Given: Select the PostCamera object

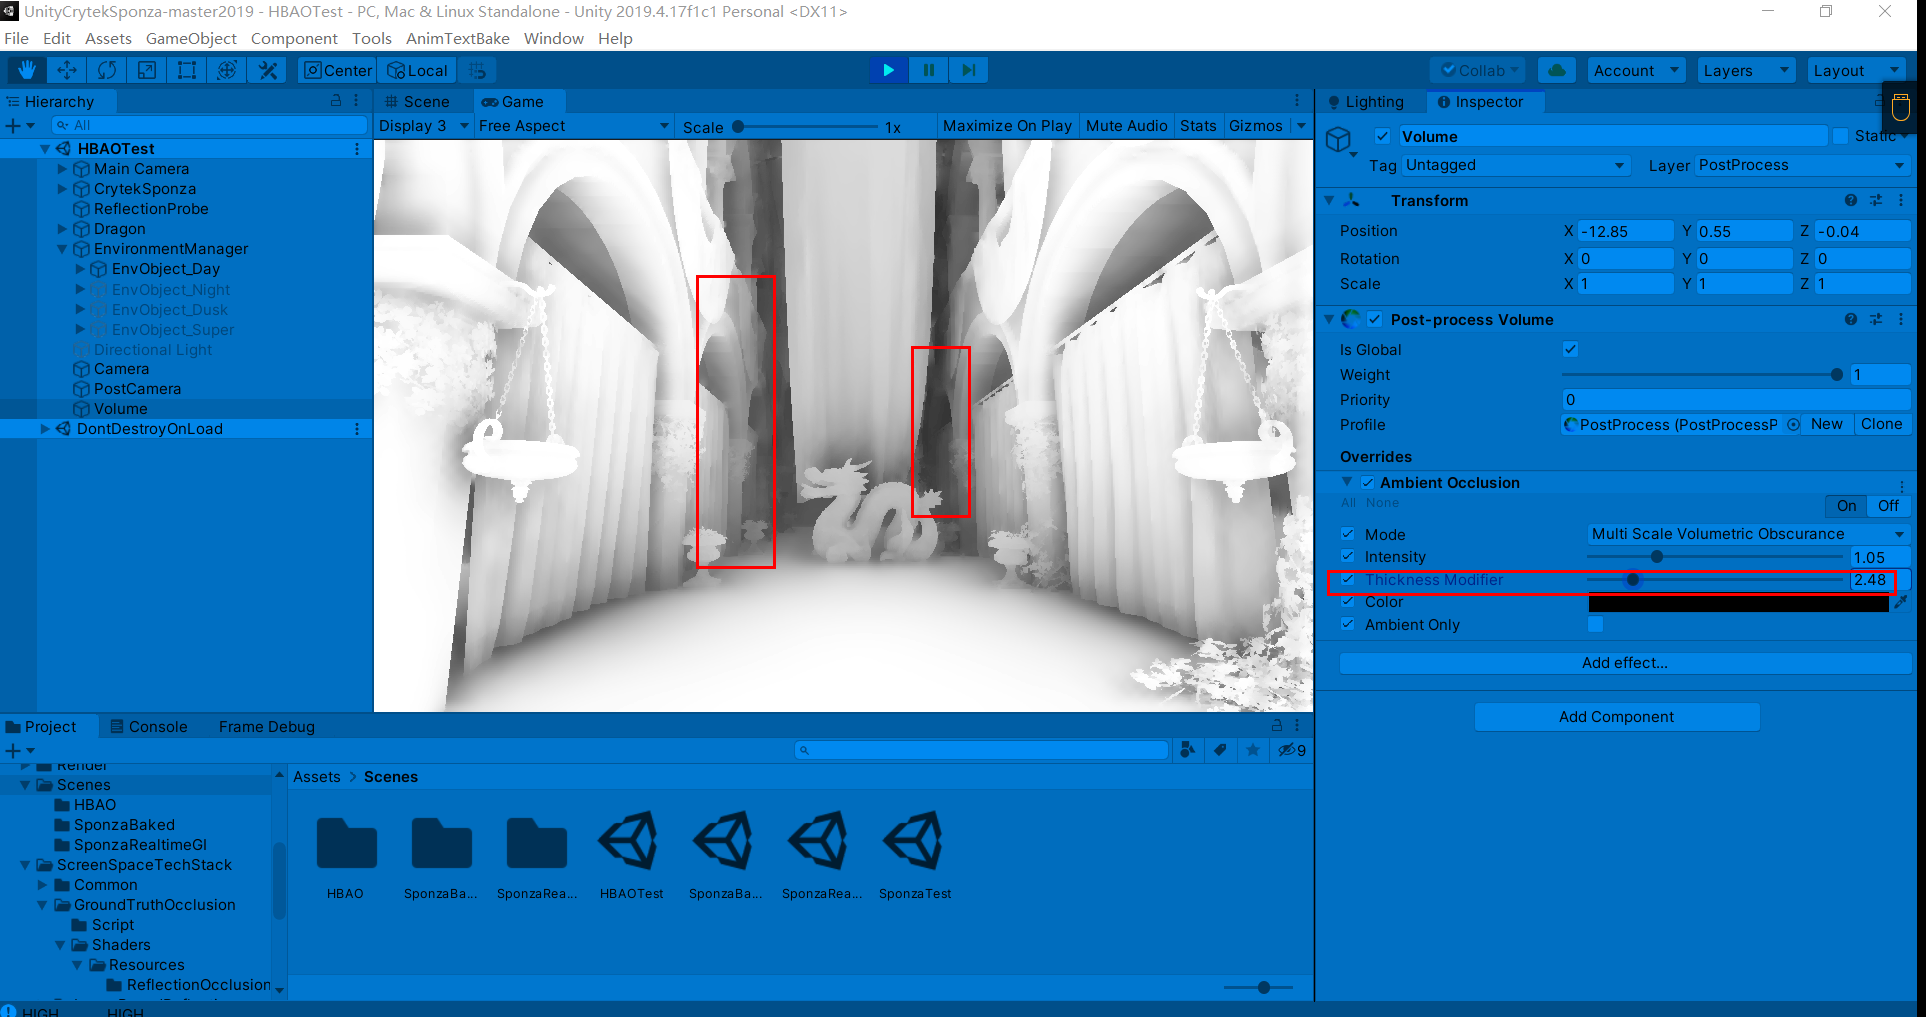Looking at the screenshot, I should tap(137, 388).
